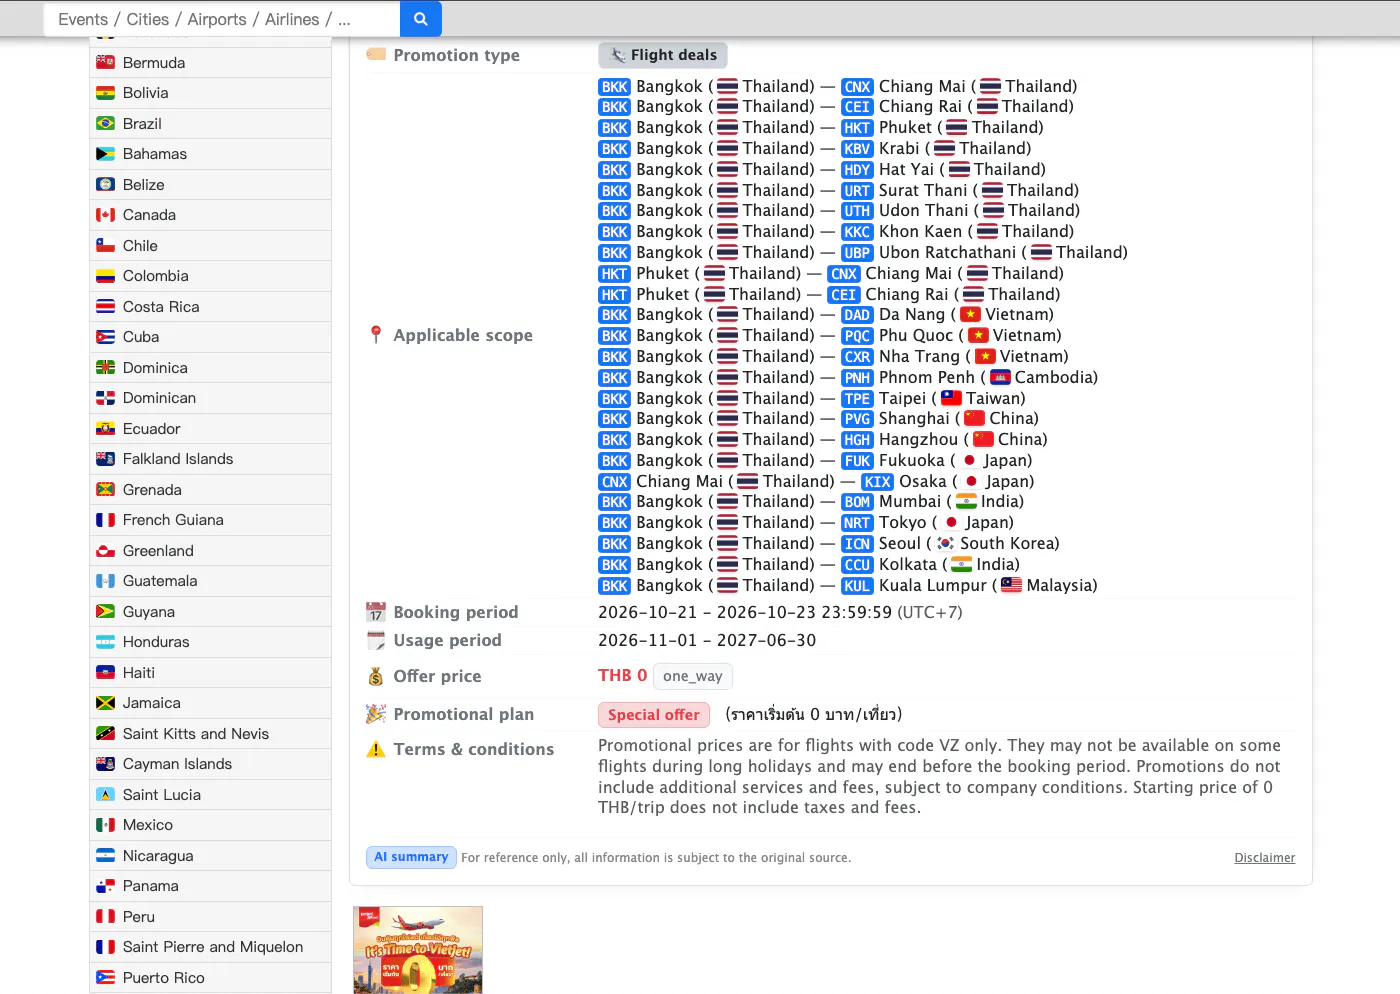The image size is (1400, 994).
Task: Click the Guatemala flag icon
Action: [105, 581]
